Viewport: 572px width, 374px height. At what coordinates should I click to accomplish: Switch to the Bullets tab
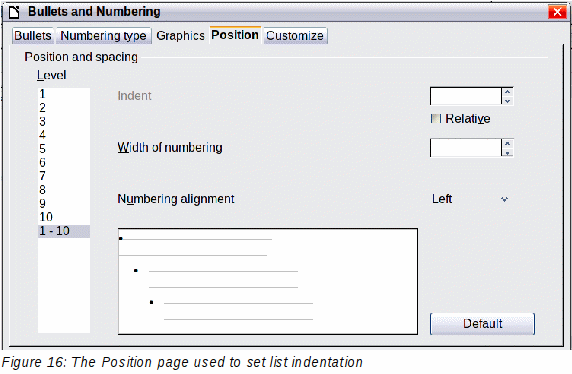click(x=33, y=36)
